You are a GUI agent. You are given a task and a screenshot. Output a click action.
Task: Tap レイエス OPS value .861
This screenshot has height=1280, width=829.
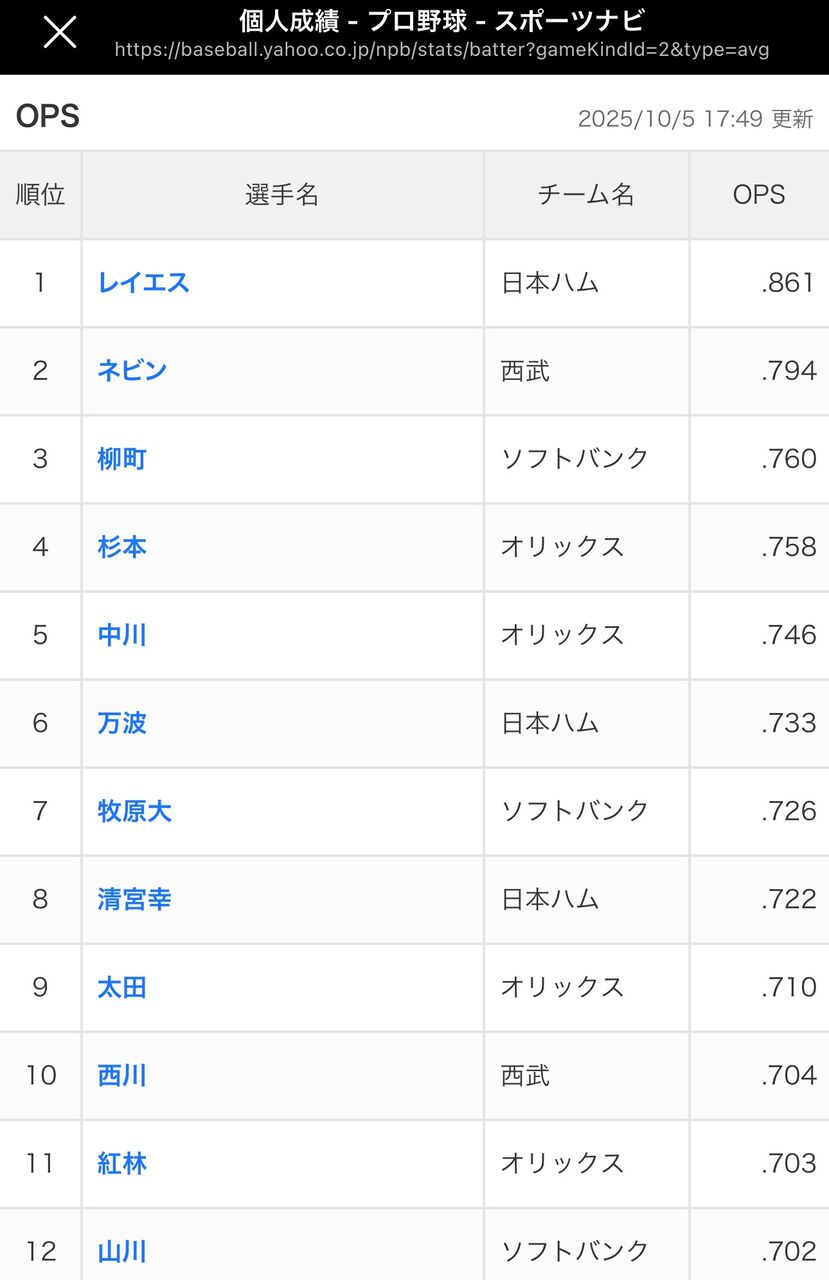788,283
